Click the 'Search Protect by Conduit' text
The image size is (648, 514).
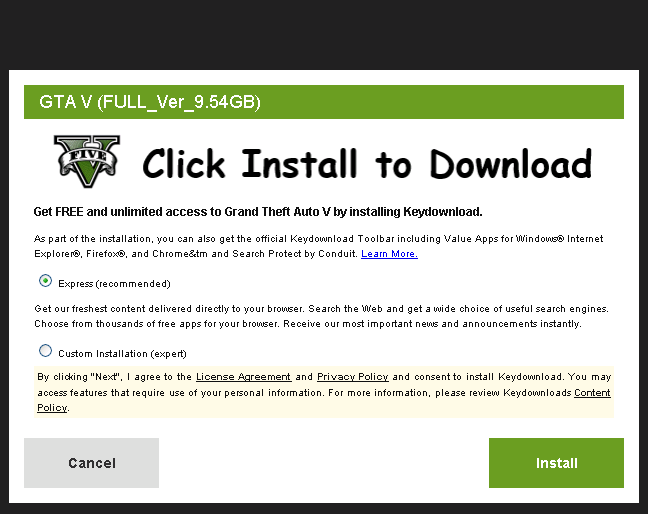tap(295, 254)
